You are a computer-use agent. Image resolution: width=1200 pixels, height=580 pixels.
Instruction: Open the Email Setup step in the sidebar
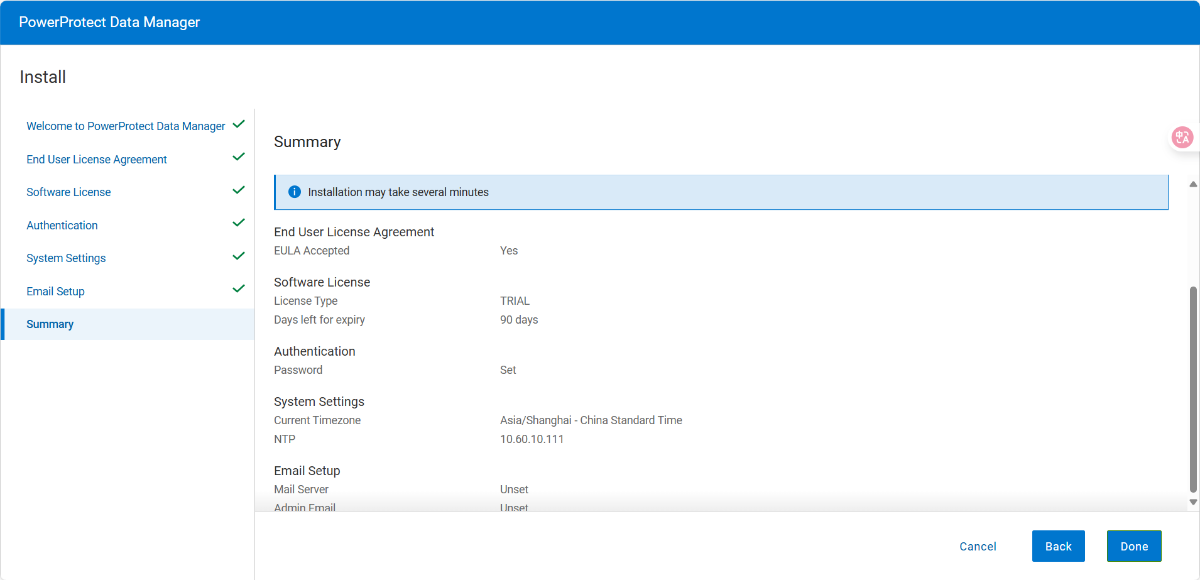click(x=56, y=292)
